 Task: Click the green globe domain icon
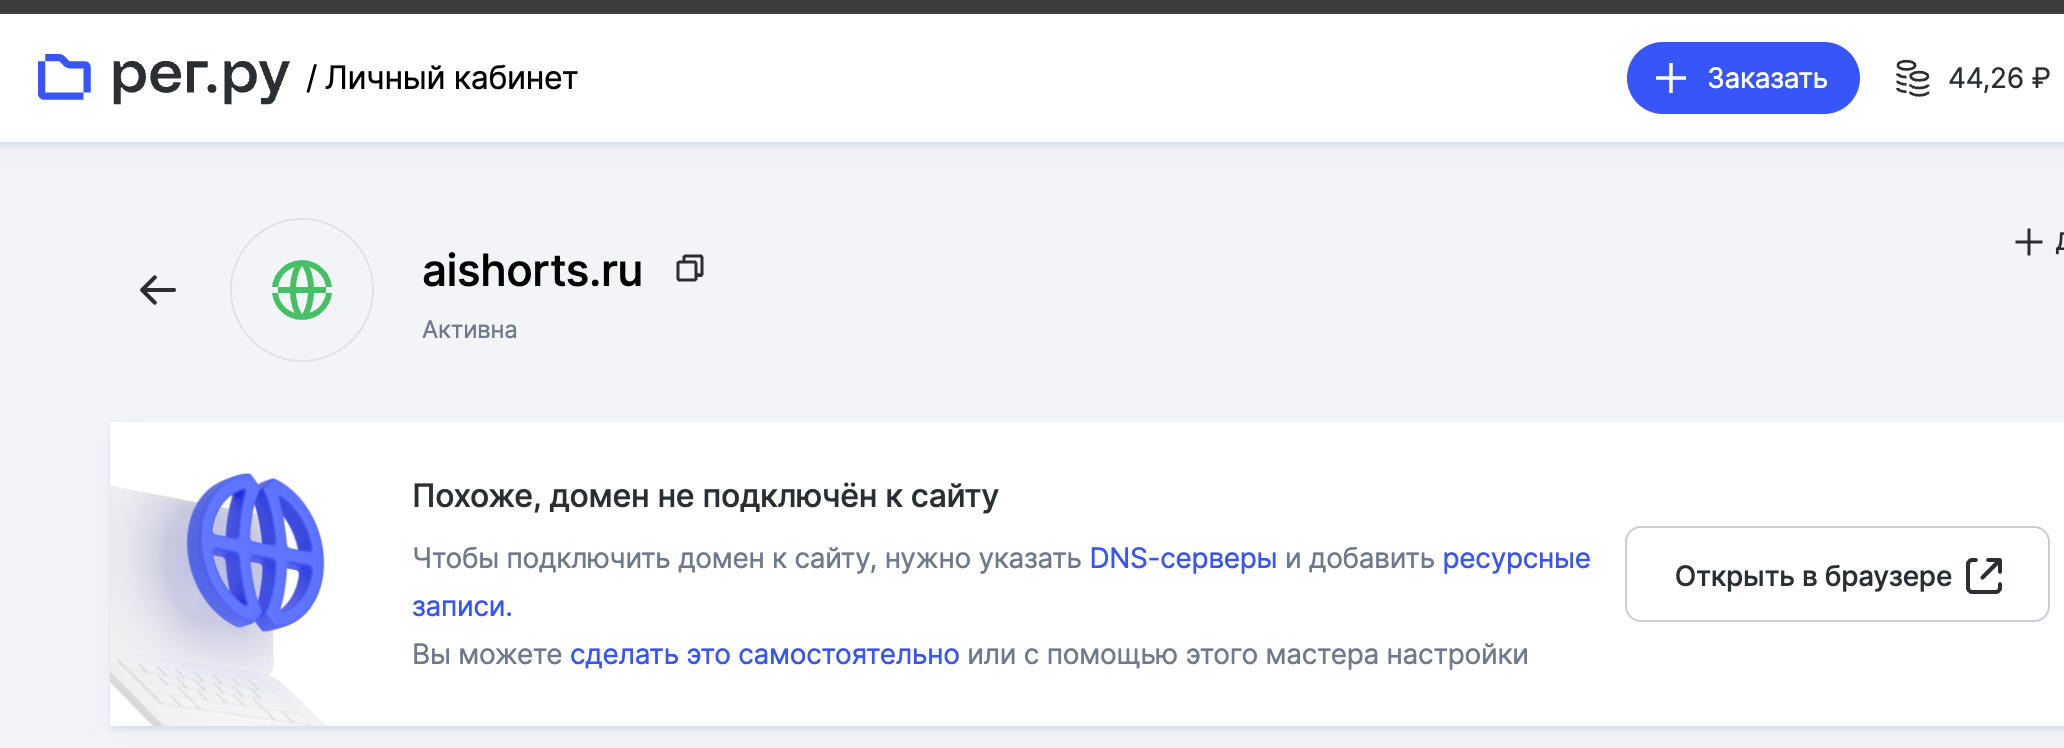[x=302, y=290]
